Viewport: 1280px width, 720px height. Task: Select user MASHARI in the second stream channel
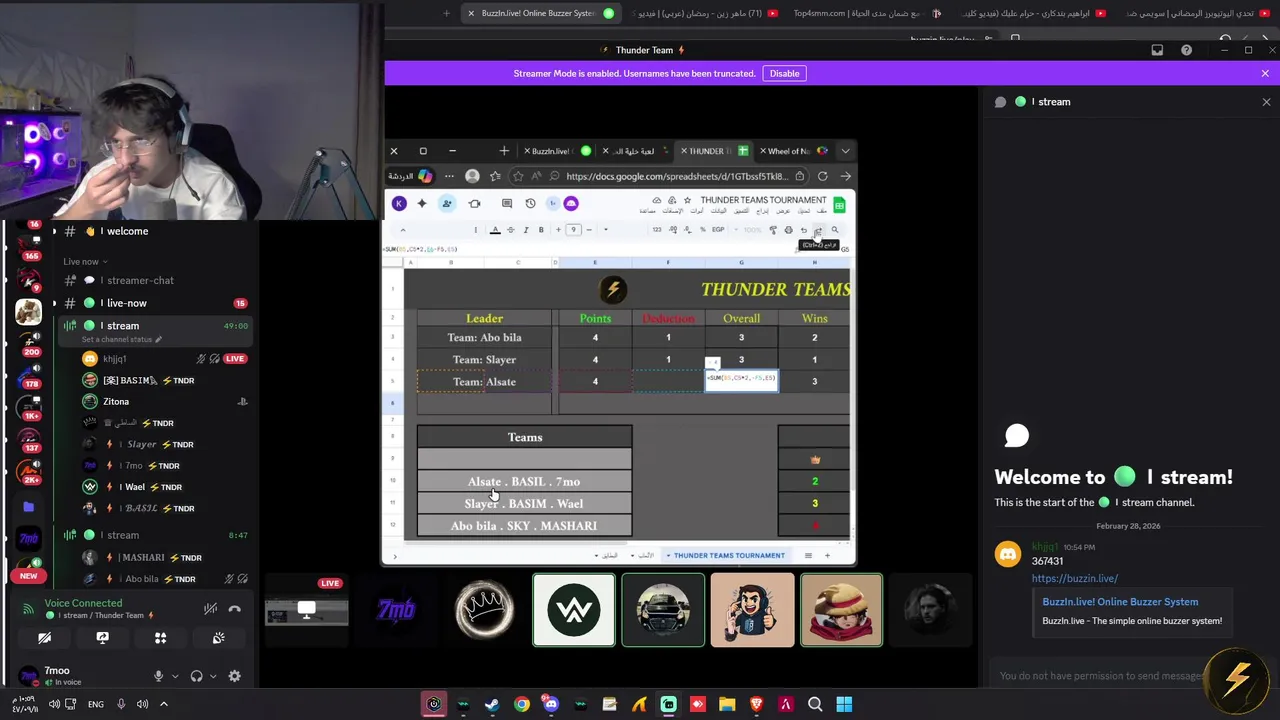(143, 558)
